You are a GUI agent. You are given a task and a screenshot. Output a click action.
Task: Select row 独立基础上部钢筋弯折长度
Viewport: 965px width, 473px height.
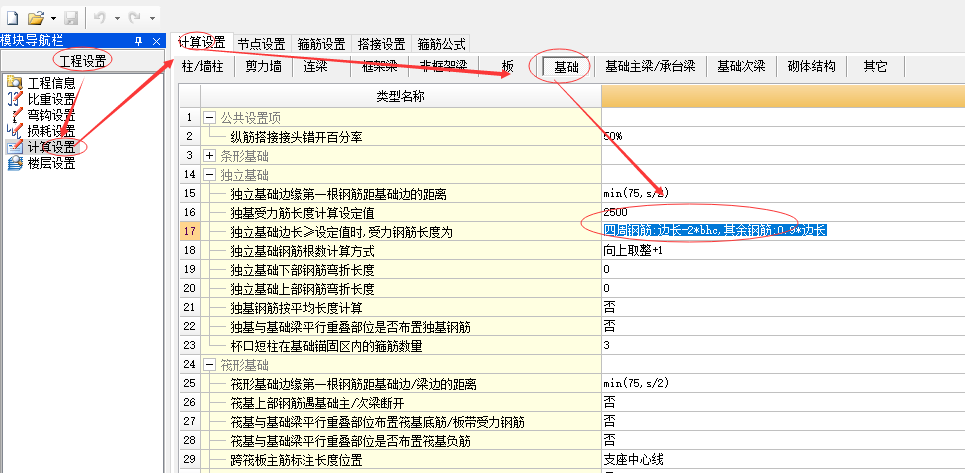[401, 288]
